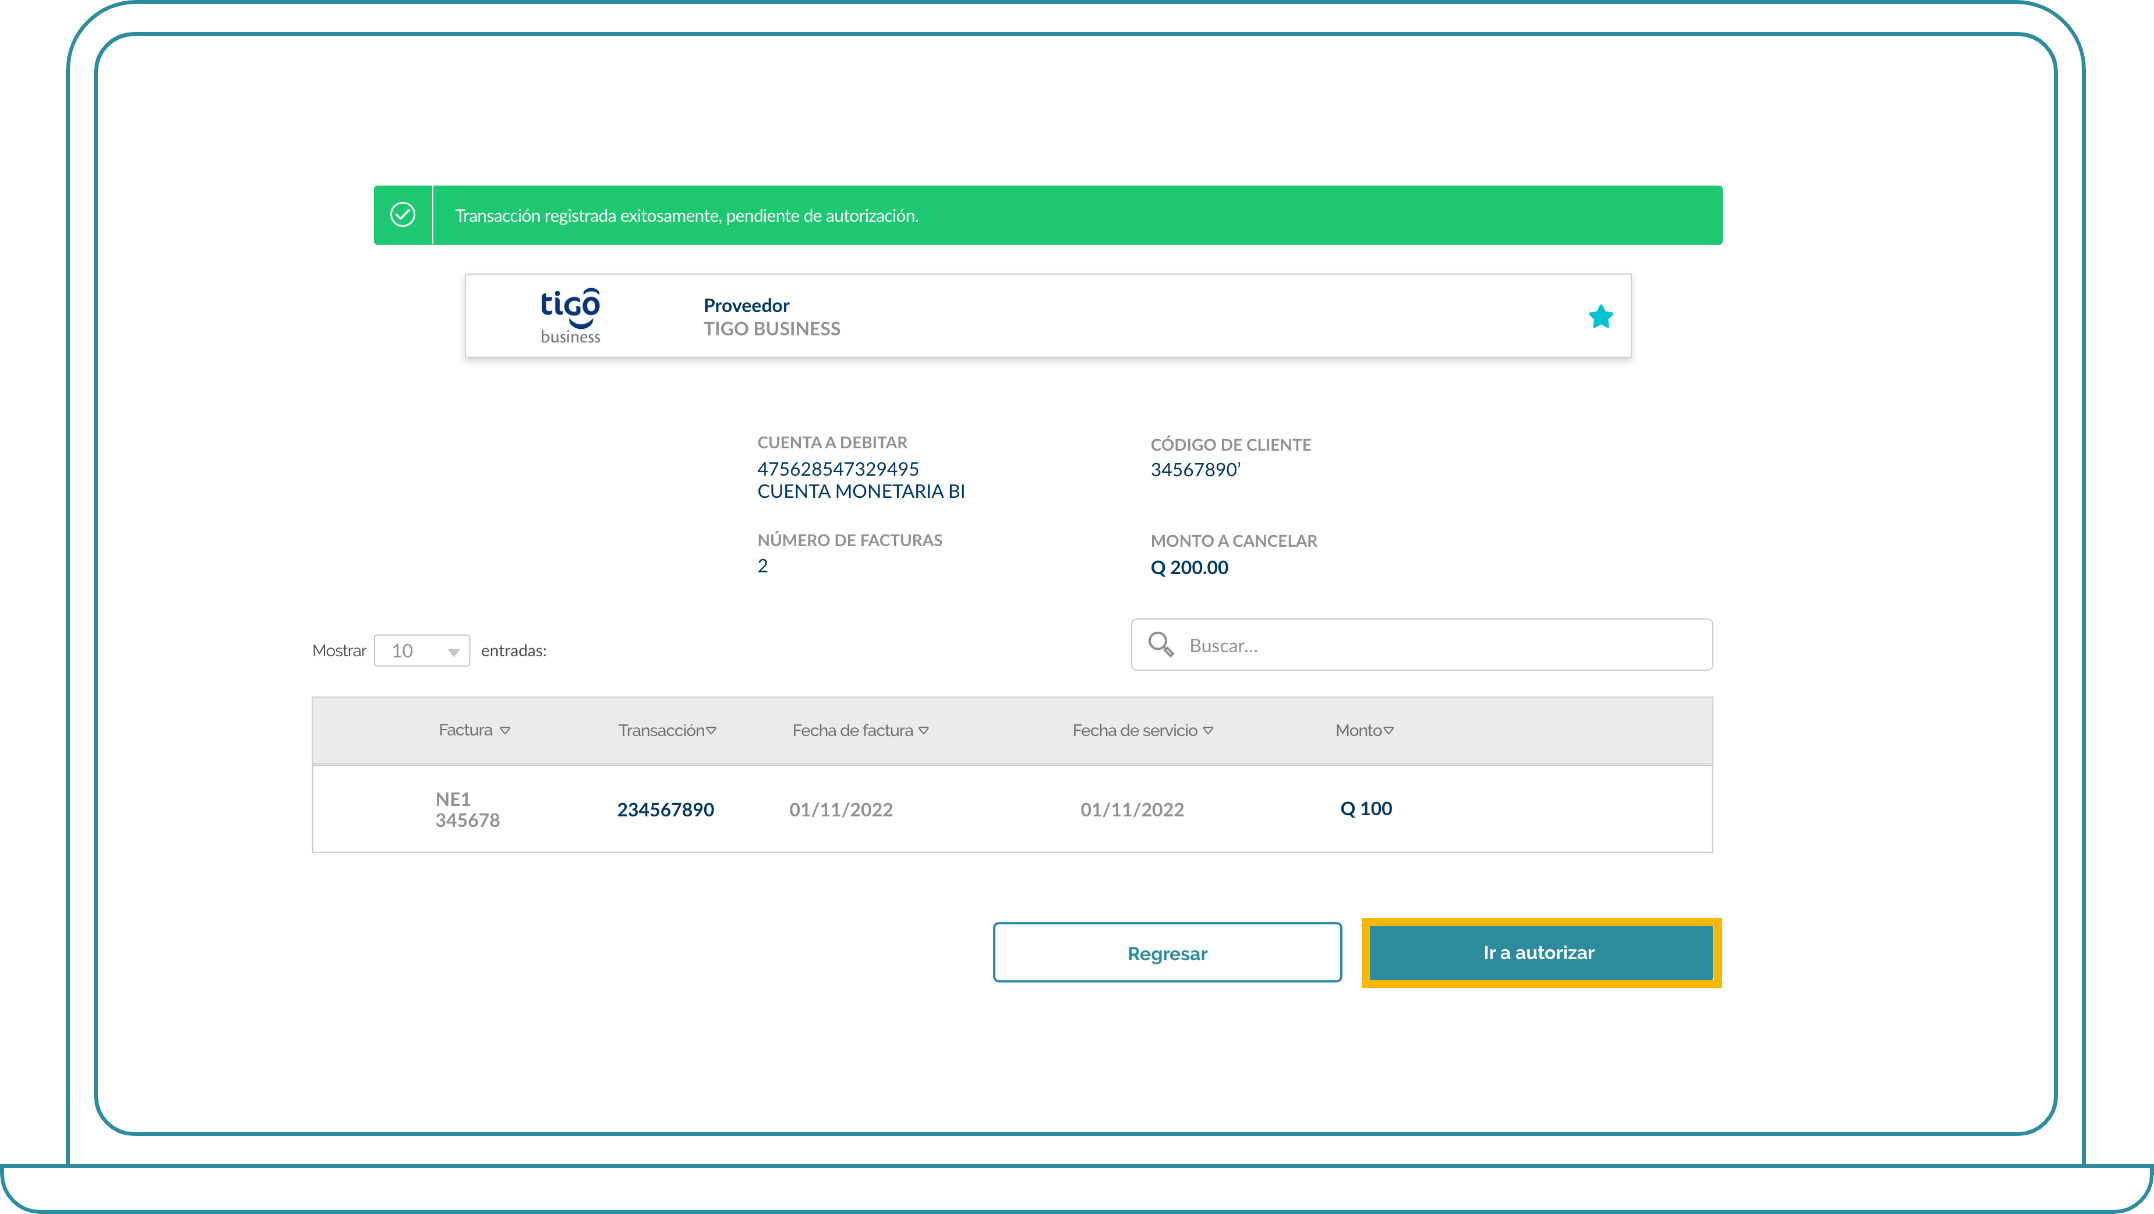Click the Regresar button
This screenshot has height=1214, width=2154.
pyautogui.click(x=1167, y=953)
